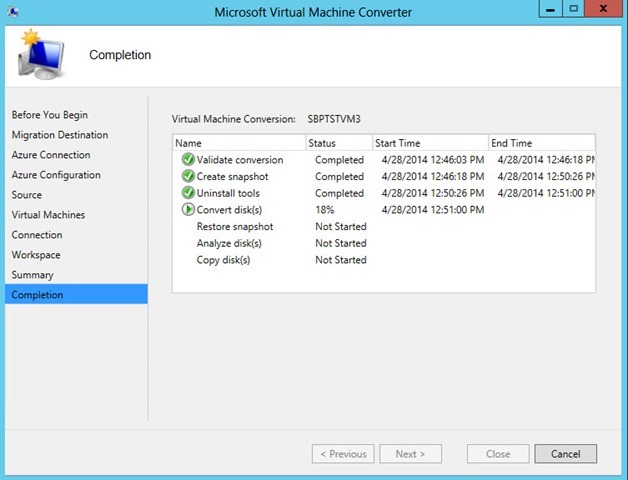628x480 pixels.
Task: Click the green check icon beside Uninstall tools
Action: point(188,193)
